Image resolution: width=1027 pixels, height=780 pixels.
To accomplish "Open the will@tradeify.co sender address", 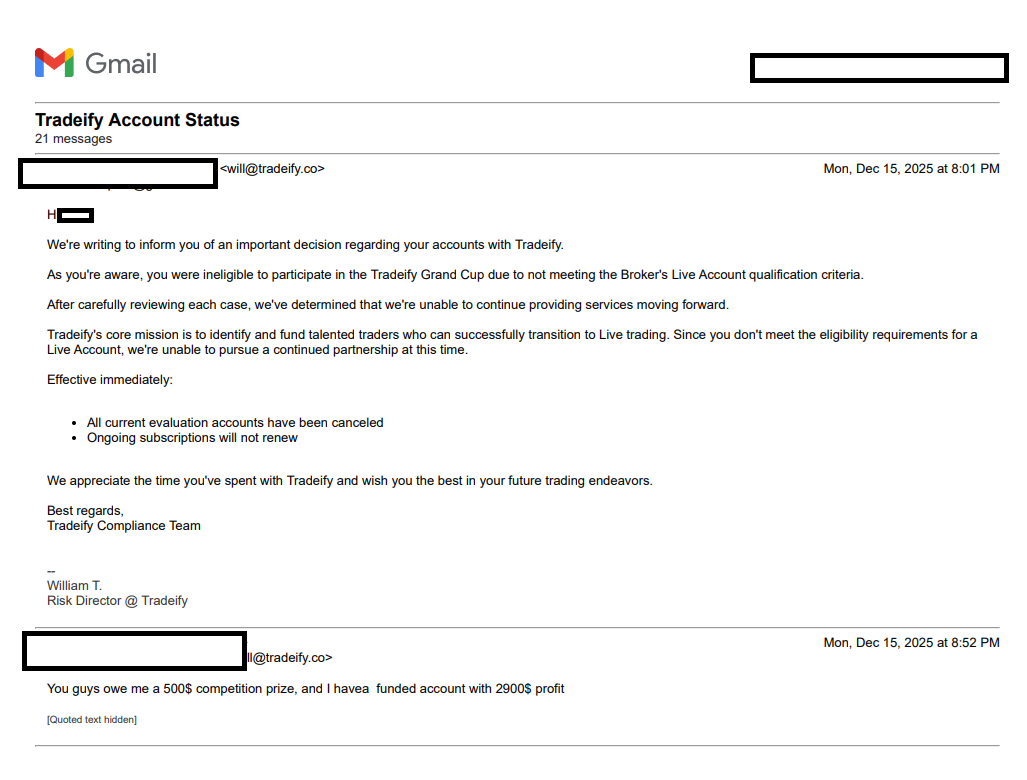I will pos(272,169).
